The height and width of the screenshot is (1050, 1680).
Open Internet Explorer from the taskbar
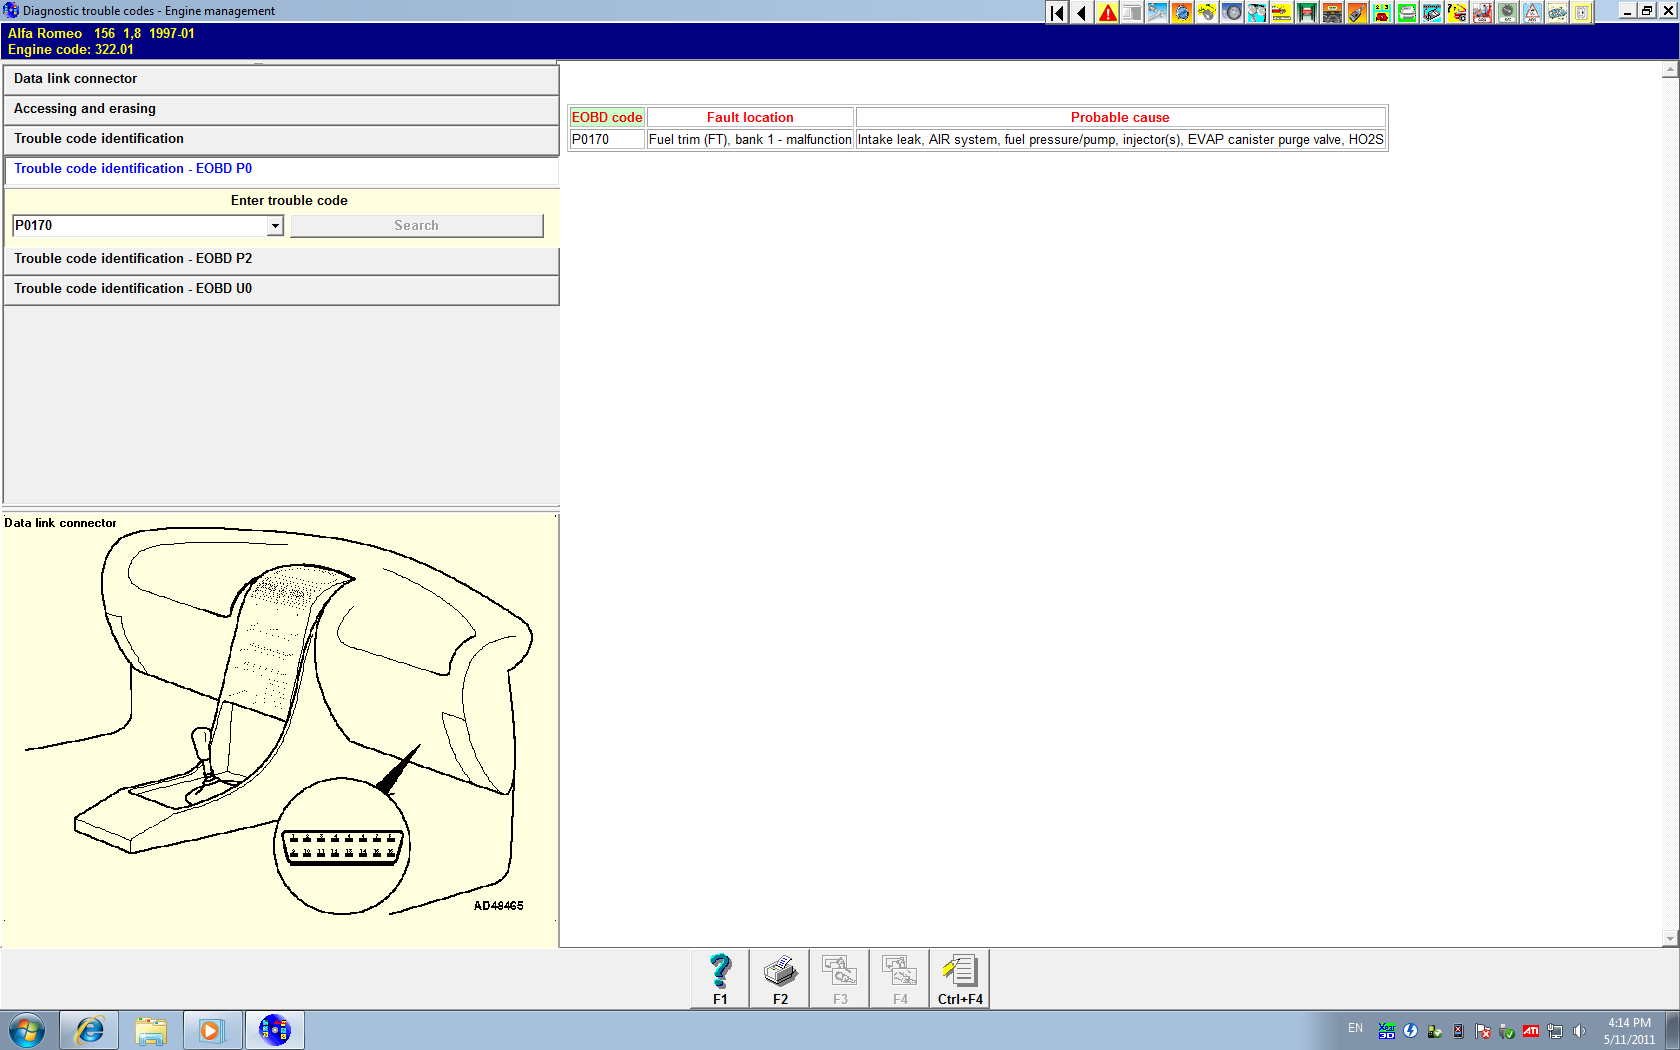click(89, 1030)
